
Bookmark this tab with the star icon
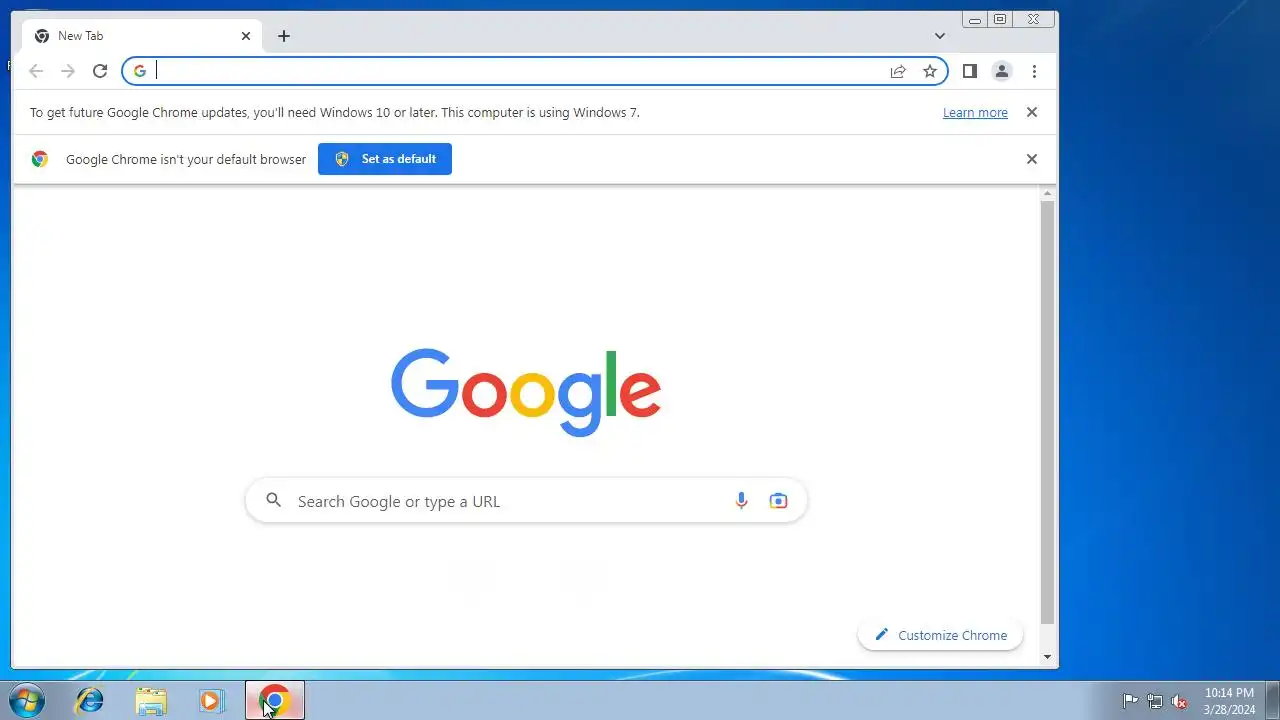pyautogui.click(x=930, y=71)
